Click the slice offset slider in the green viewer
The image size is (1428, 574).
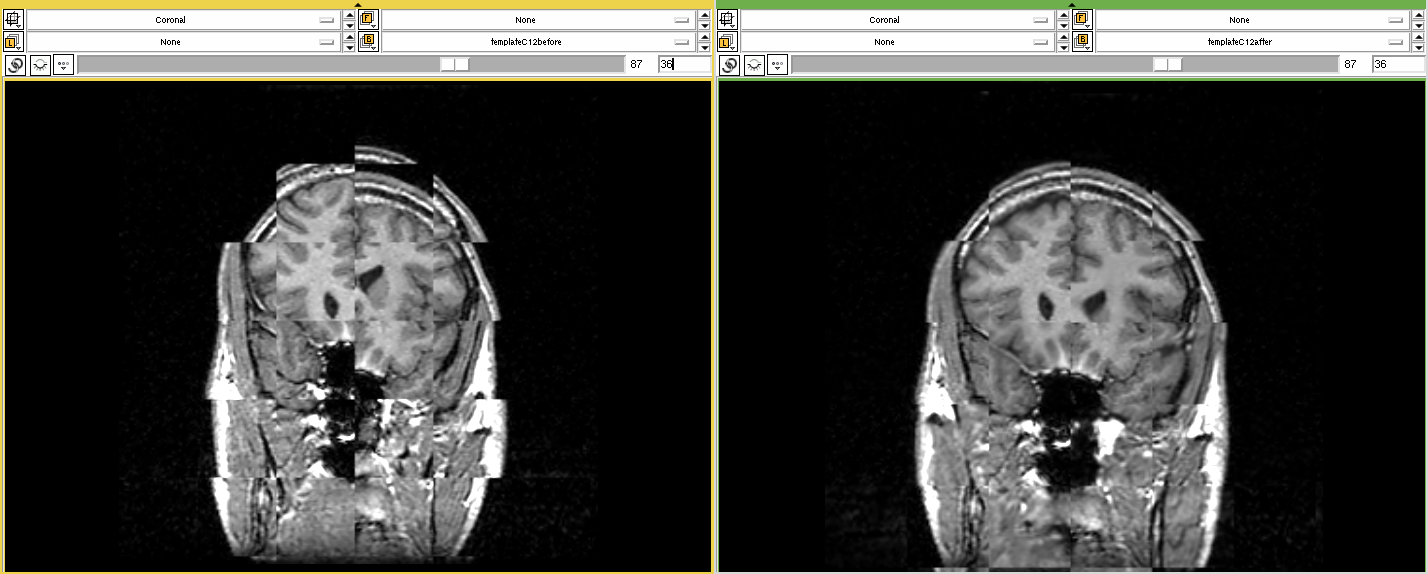click(x=1064, y=65)
